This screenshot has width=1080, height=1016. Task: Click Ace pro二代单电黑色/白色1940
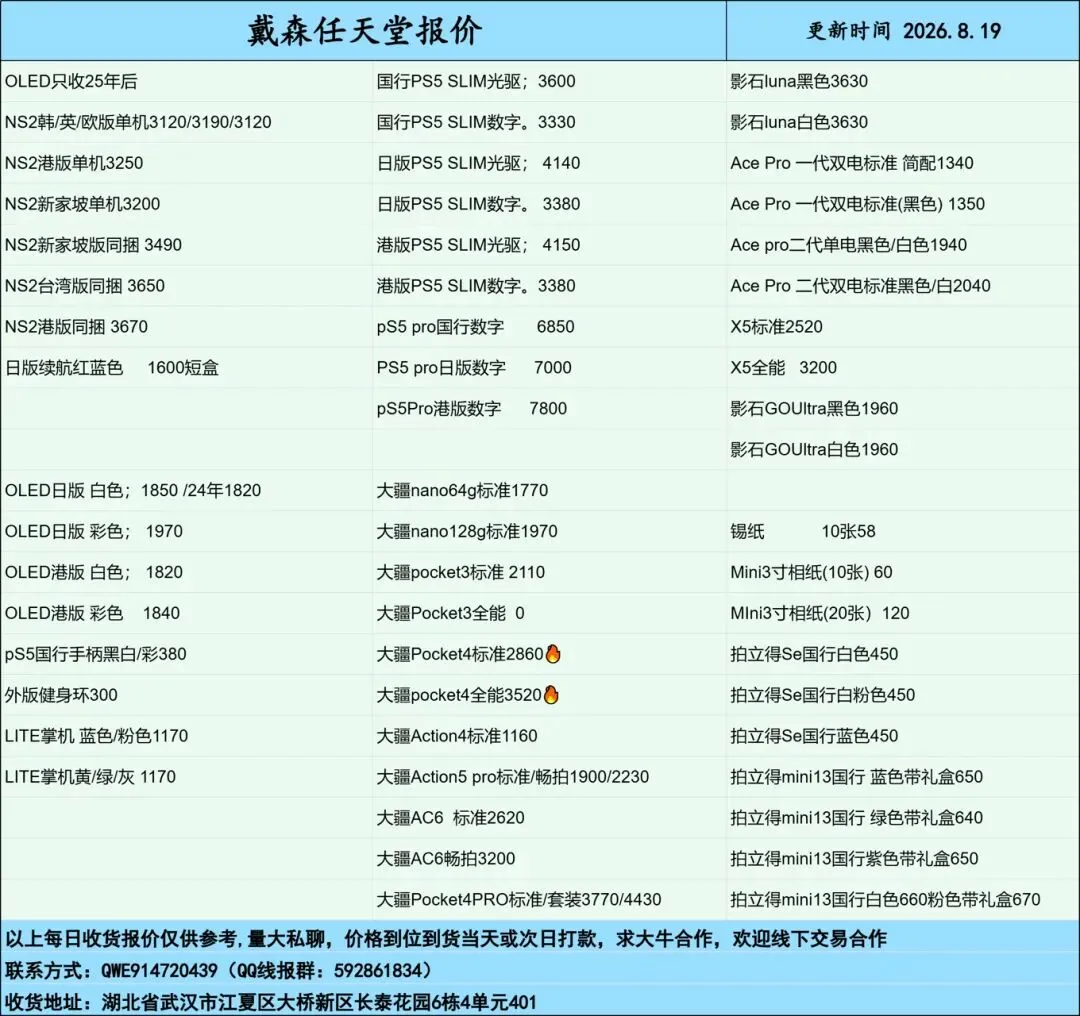(849, 245)
